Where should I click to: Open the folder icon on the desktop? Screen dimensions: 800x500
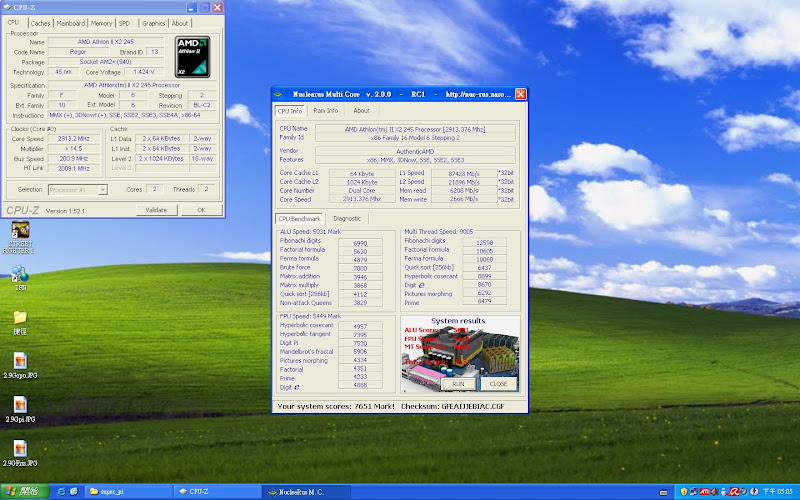20,317
